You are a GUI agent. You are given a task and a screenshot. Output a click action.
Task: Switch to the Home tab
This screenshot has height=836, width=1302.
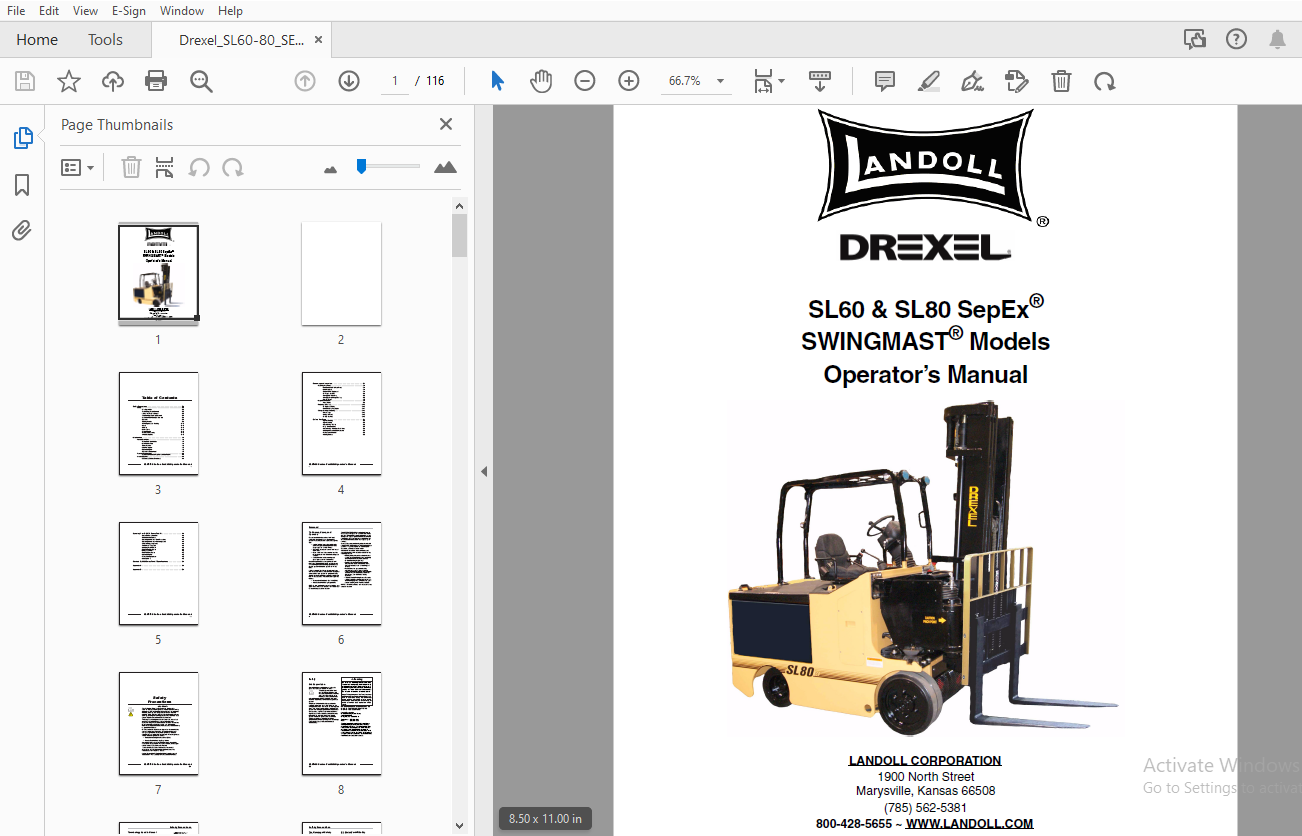tap(37, 40)
